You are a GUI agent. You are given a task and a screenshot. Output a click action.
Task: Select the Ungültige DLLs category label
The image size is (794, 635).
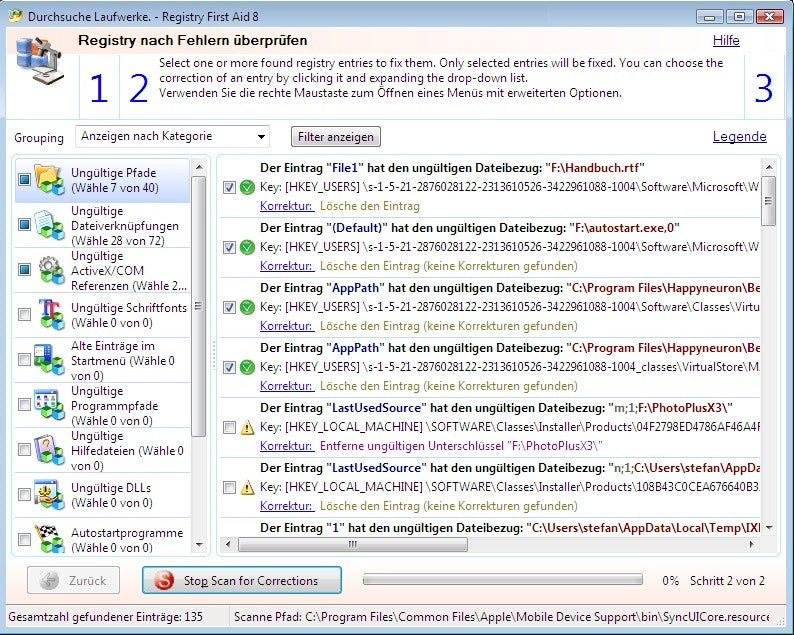pyautogui.click(x=111, y=495)
